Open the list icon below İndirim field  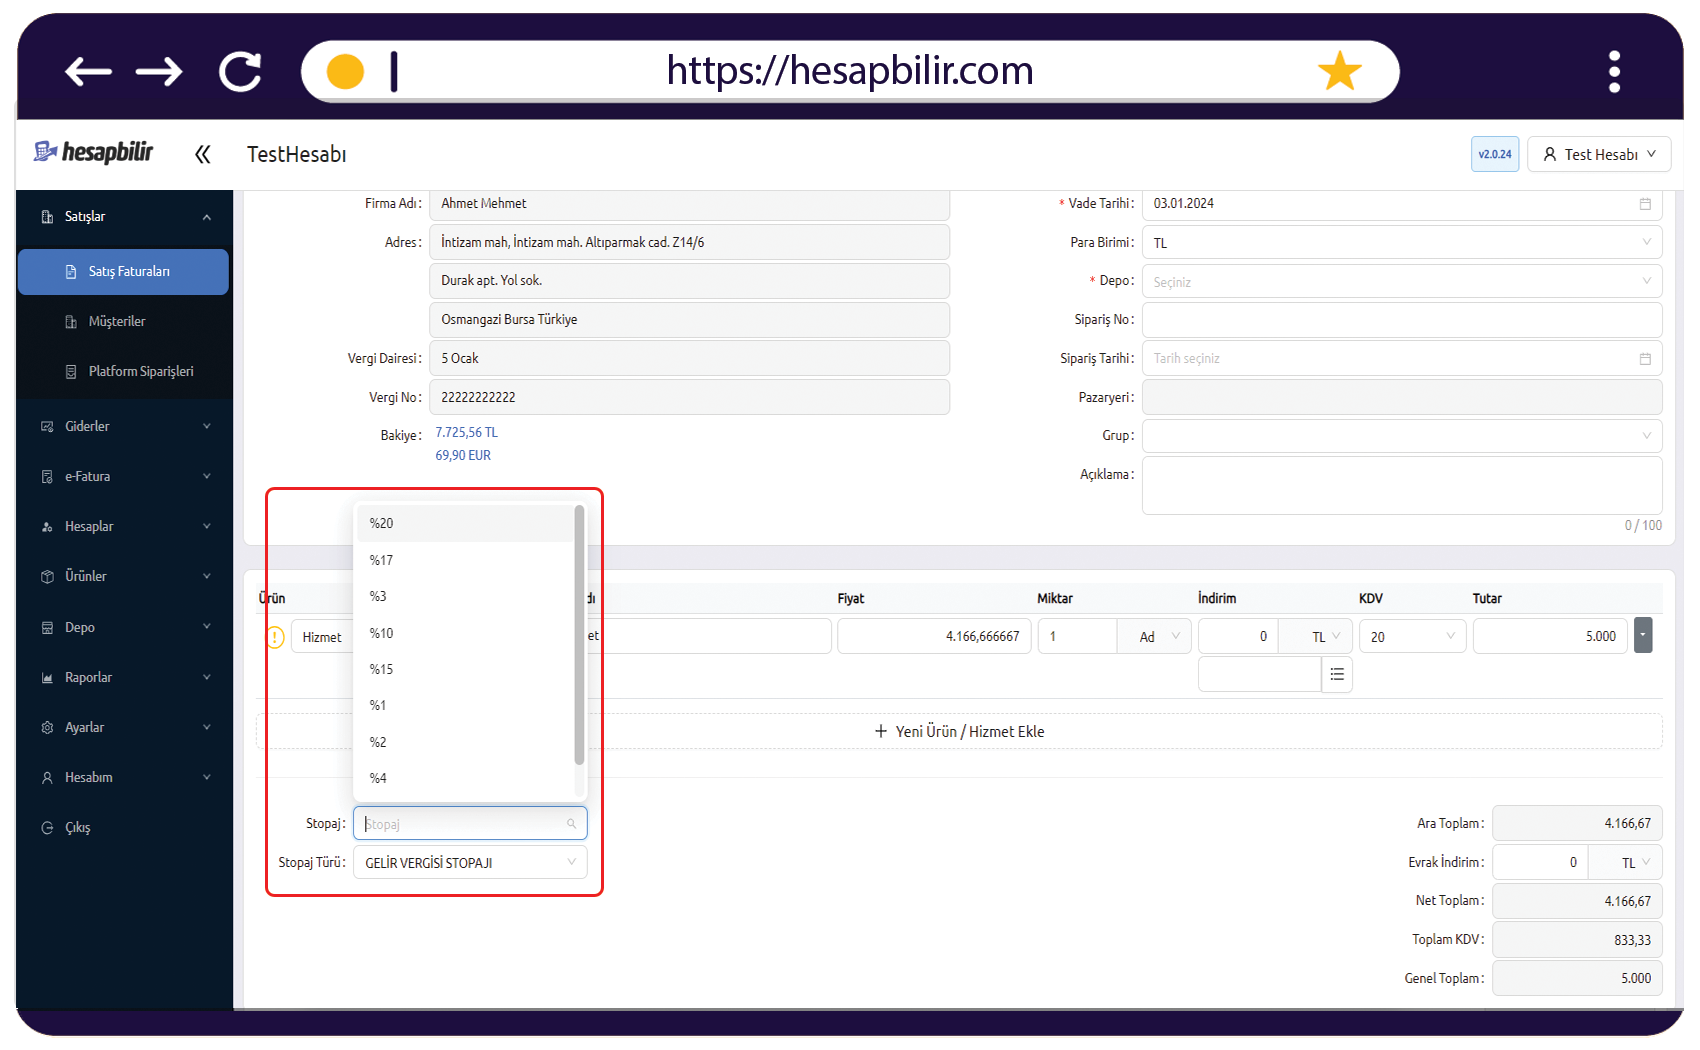coord(1337,675)
